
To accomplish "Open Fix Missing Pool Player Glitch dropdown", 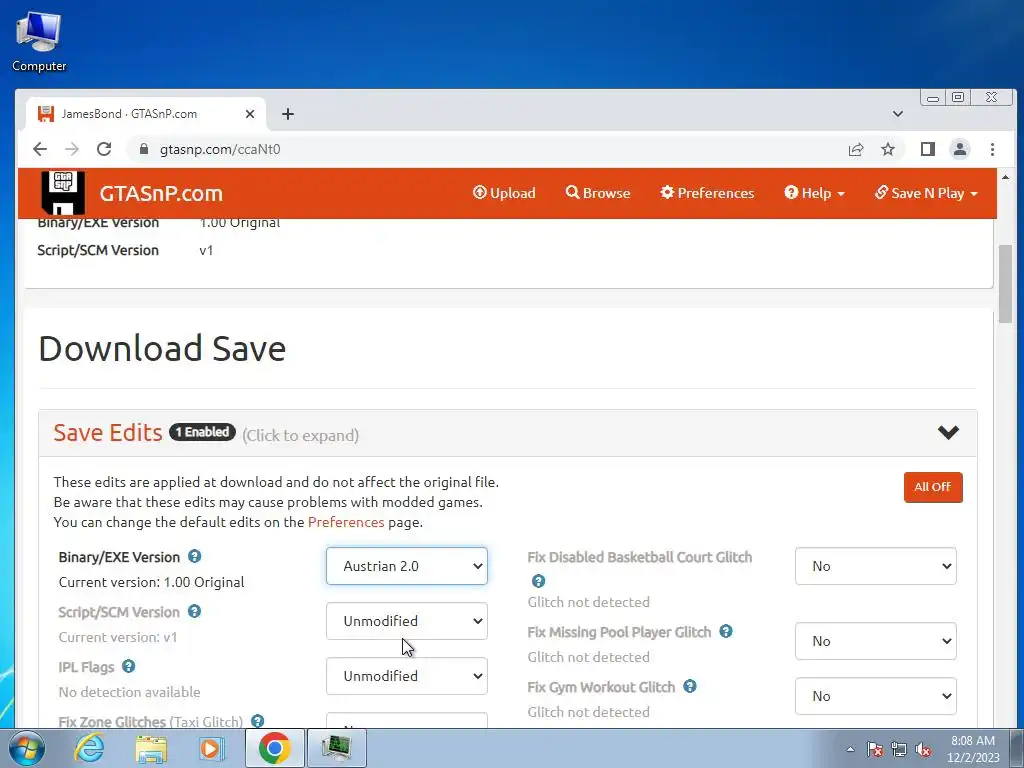I will point(876,641).
